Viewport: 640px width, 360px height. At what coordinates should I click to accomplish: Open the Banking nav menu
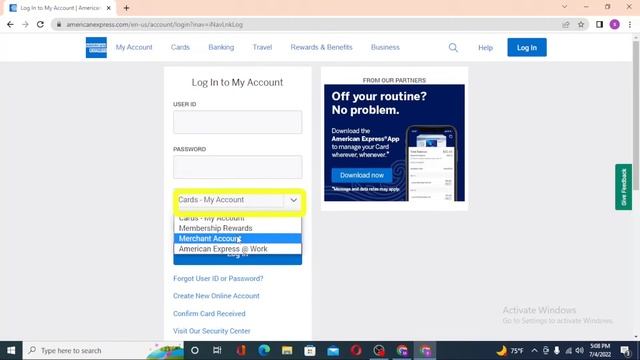click(221, 47)
